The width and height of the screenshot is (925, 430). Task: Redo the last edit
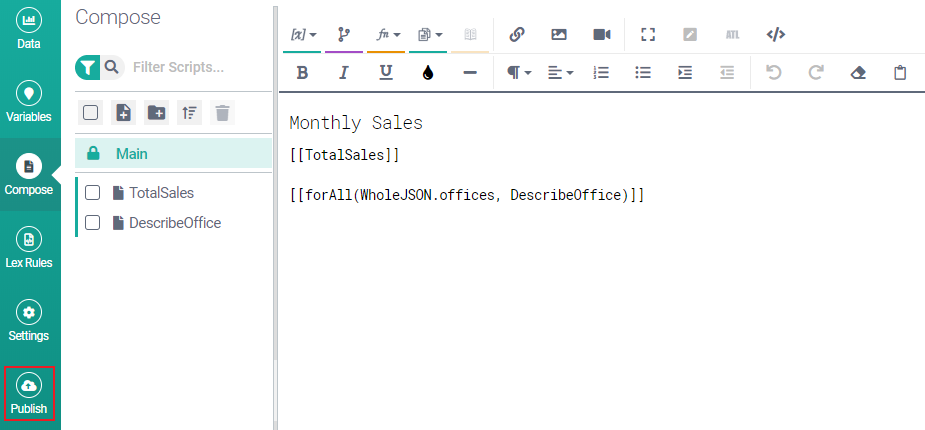tap(815, 73)
